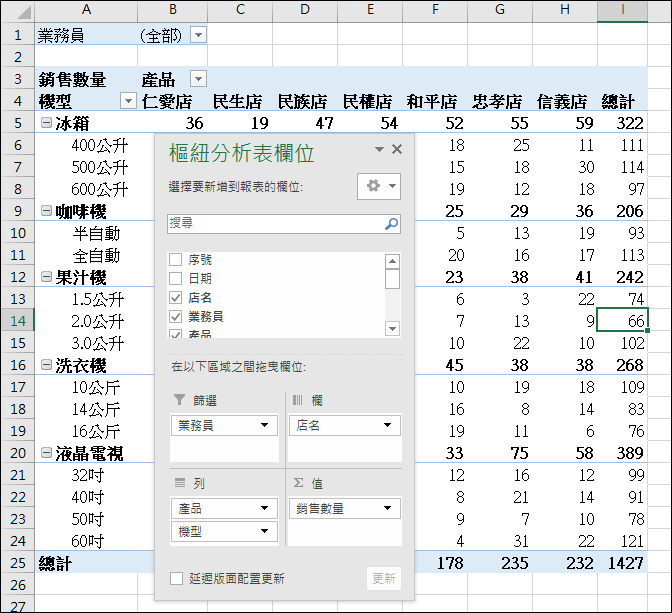Select column I header
Viewport: 672px width, 613px height.
point(622,10)
